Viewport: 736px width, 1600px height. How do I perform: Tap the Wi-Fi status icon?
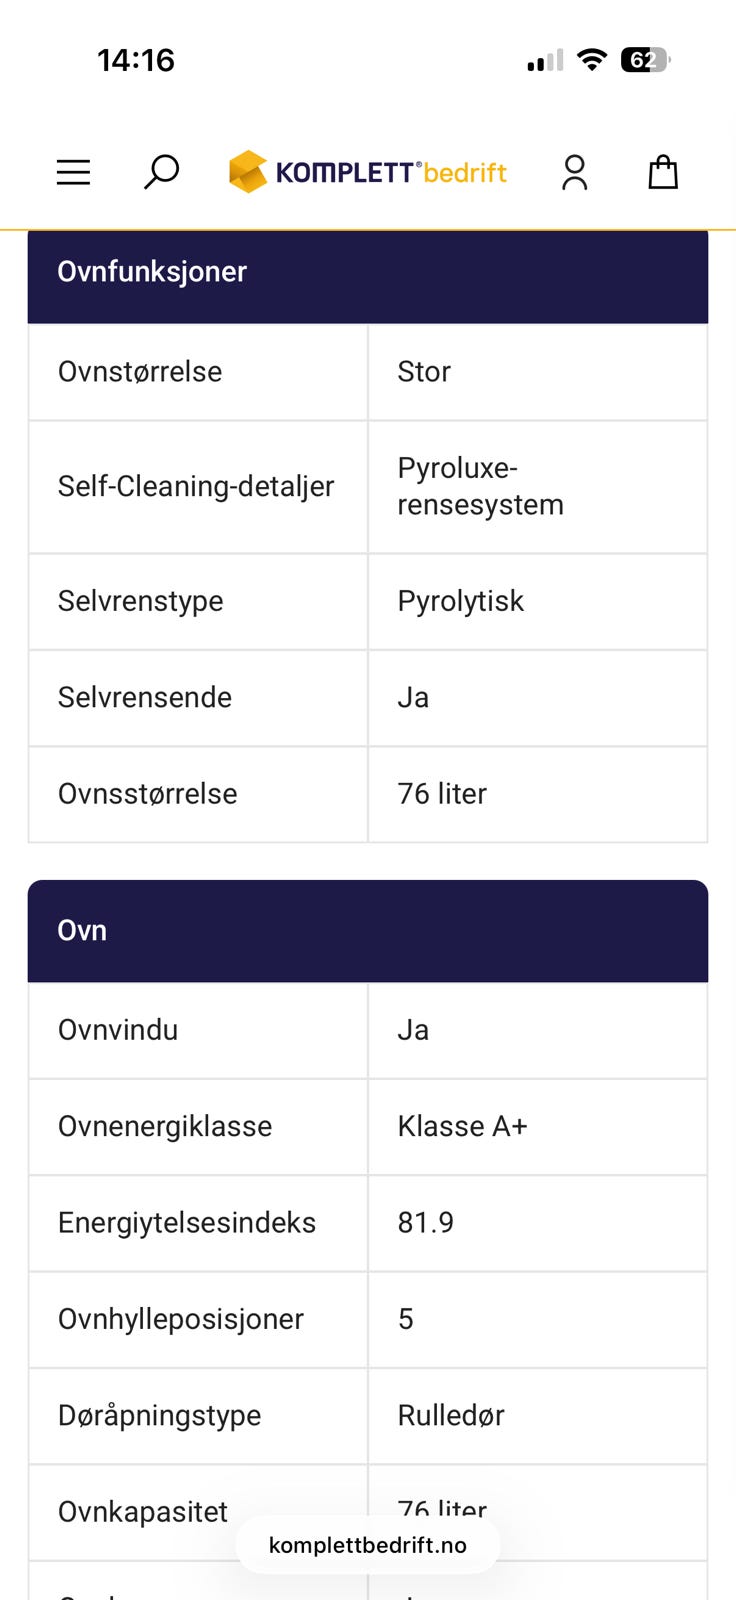point(592,60)
